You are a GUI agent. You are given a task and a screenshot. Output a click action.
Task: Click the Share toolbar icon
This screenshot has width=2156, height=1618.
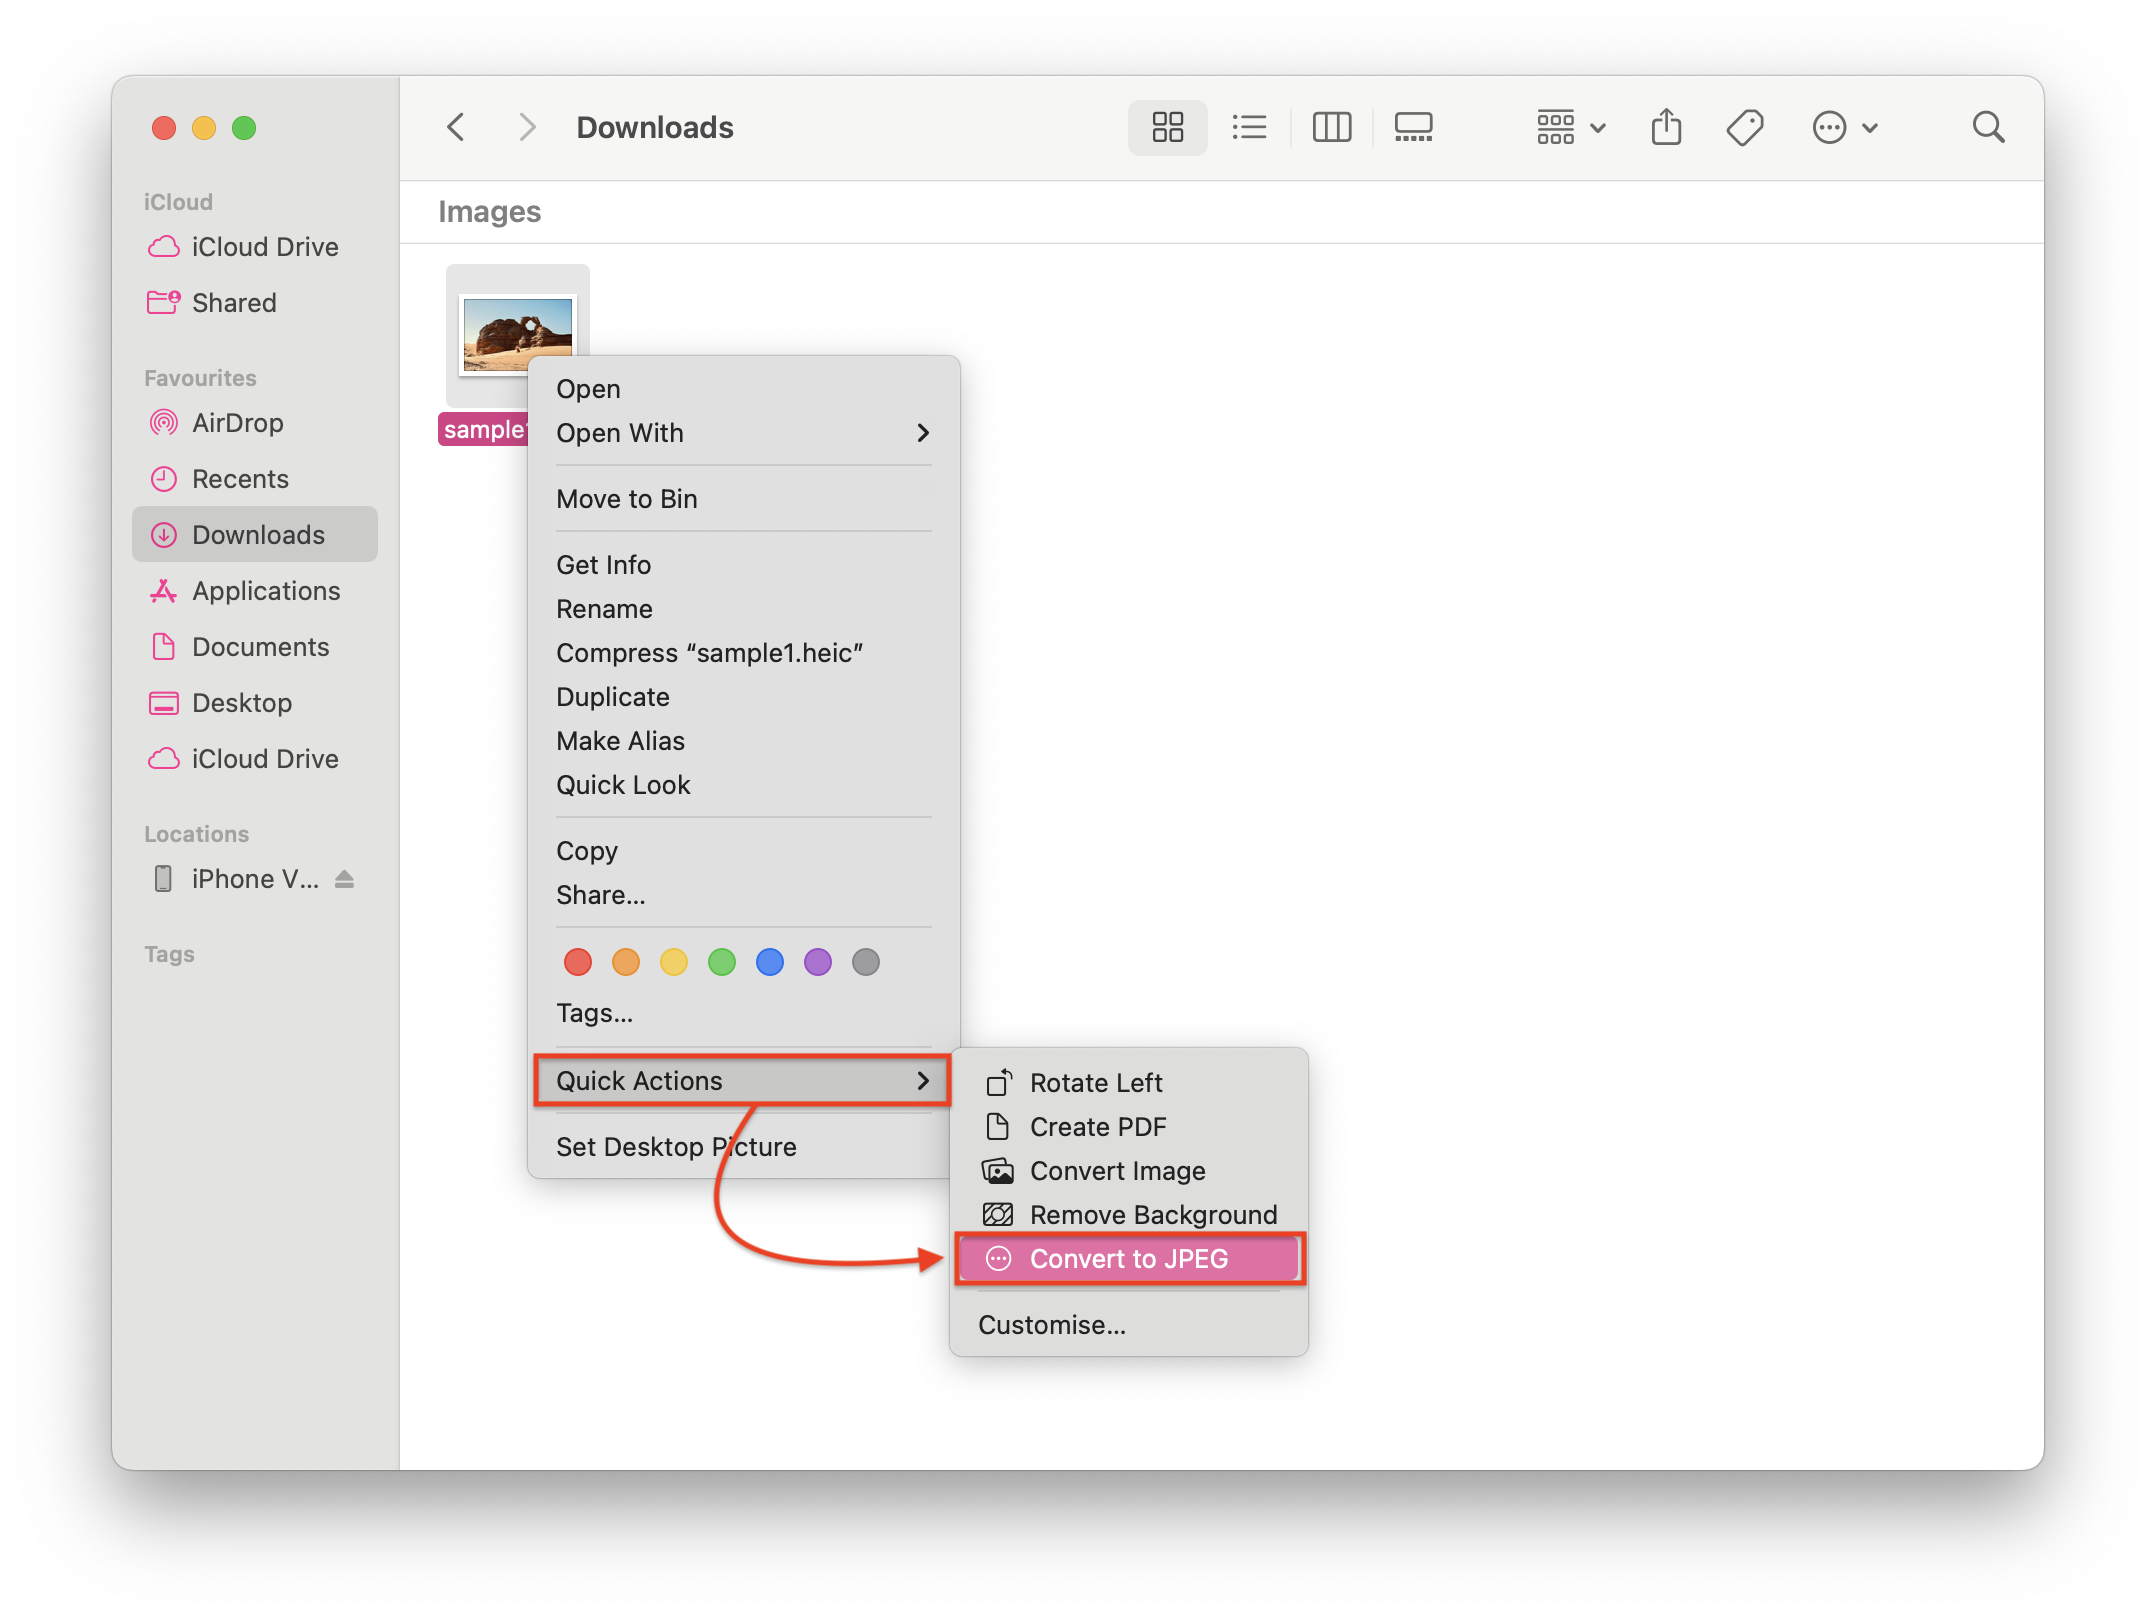click(x=1666, y=128)
